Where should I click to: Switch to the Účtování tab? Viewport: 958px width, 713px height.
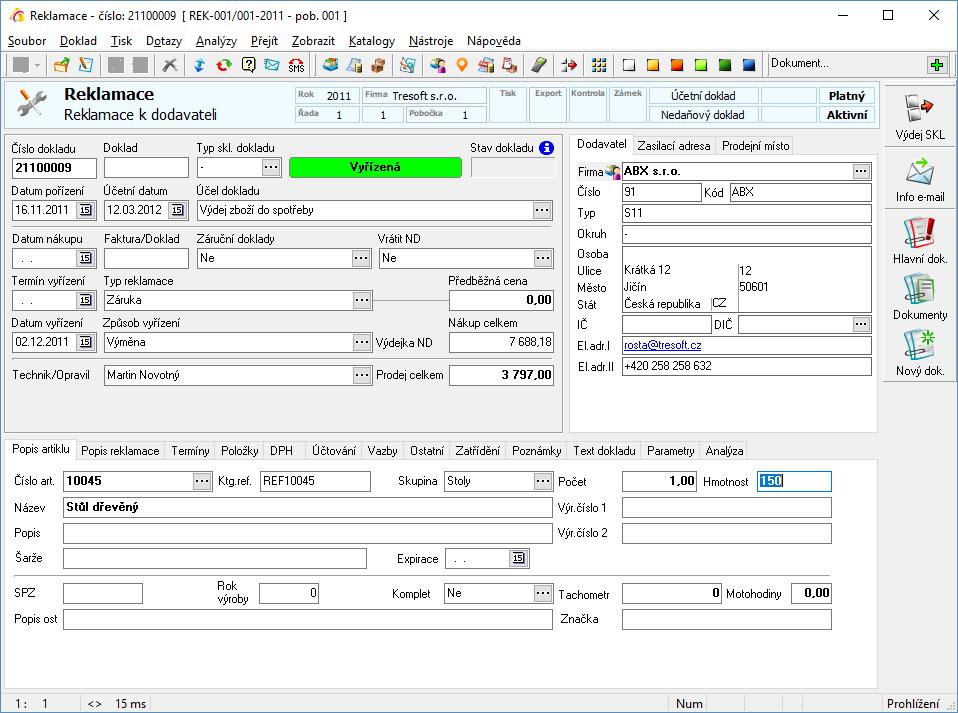[334, 451]
